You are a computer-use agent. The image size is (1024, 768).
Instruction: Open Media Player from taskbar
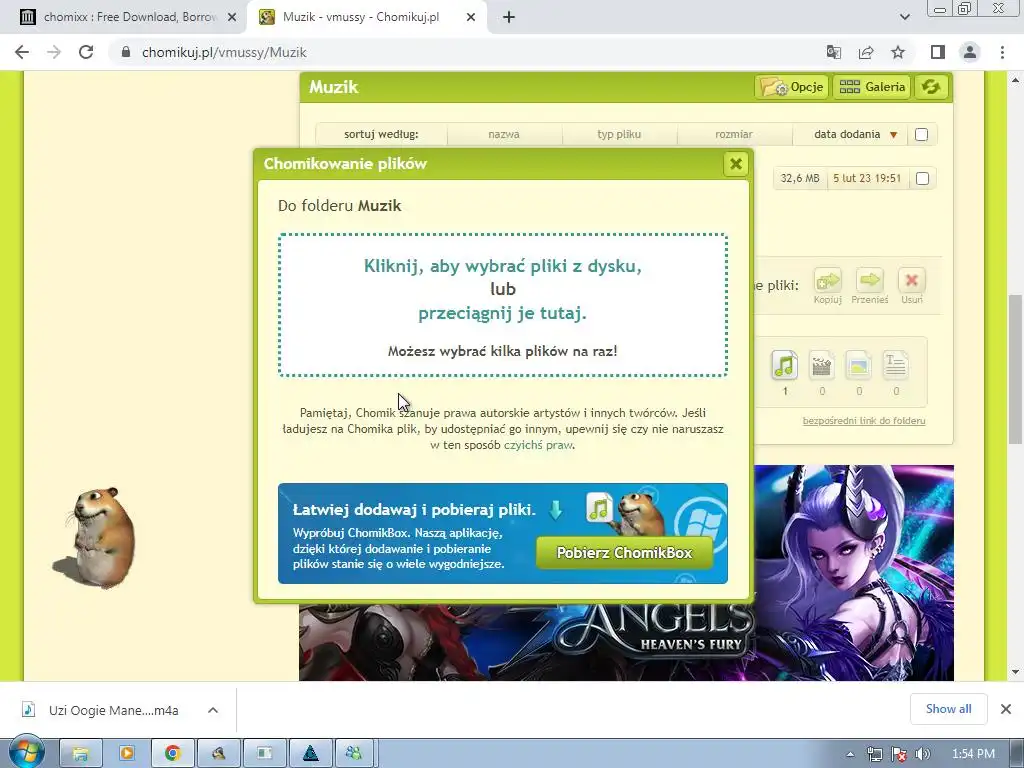(126, 754)
